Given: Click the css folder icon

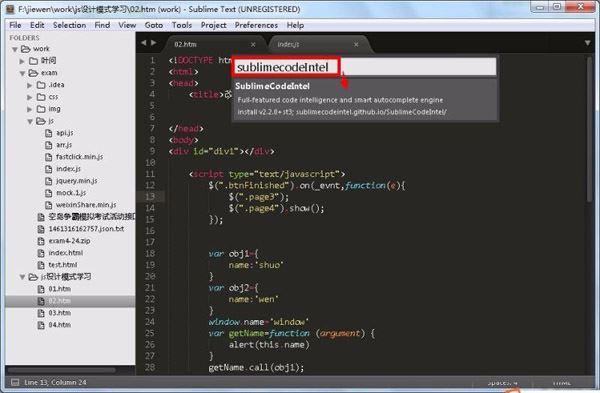Looking at the screenshot, I should coord(41,97).
